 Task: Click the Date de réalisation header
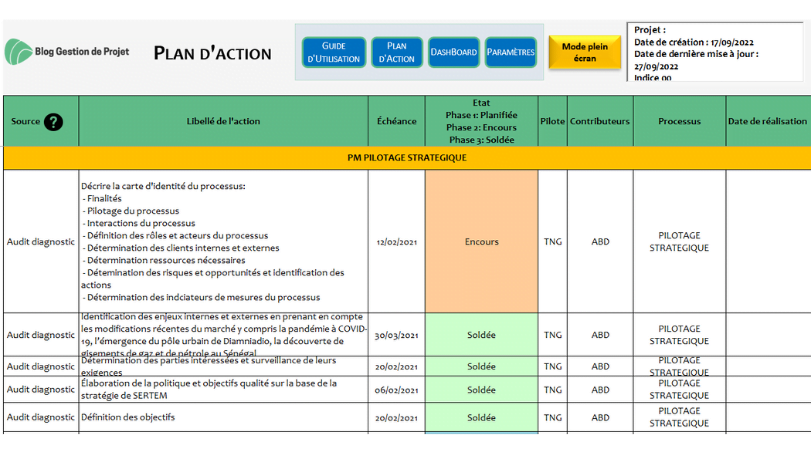(x=768, y=121)
